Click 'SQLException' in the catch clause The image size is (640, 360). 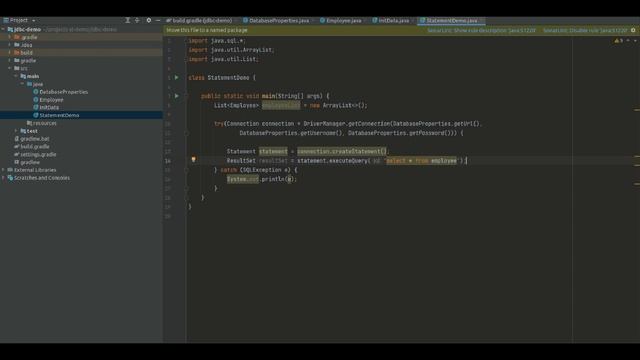[x=262, y=170]
